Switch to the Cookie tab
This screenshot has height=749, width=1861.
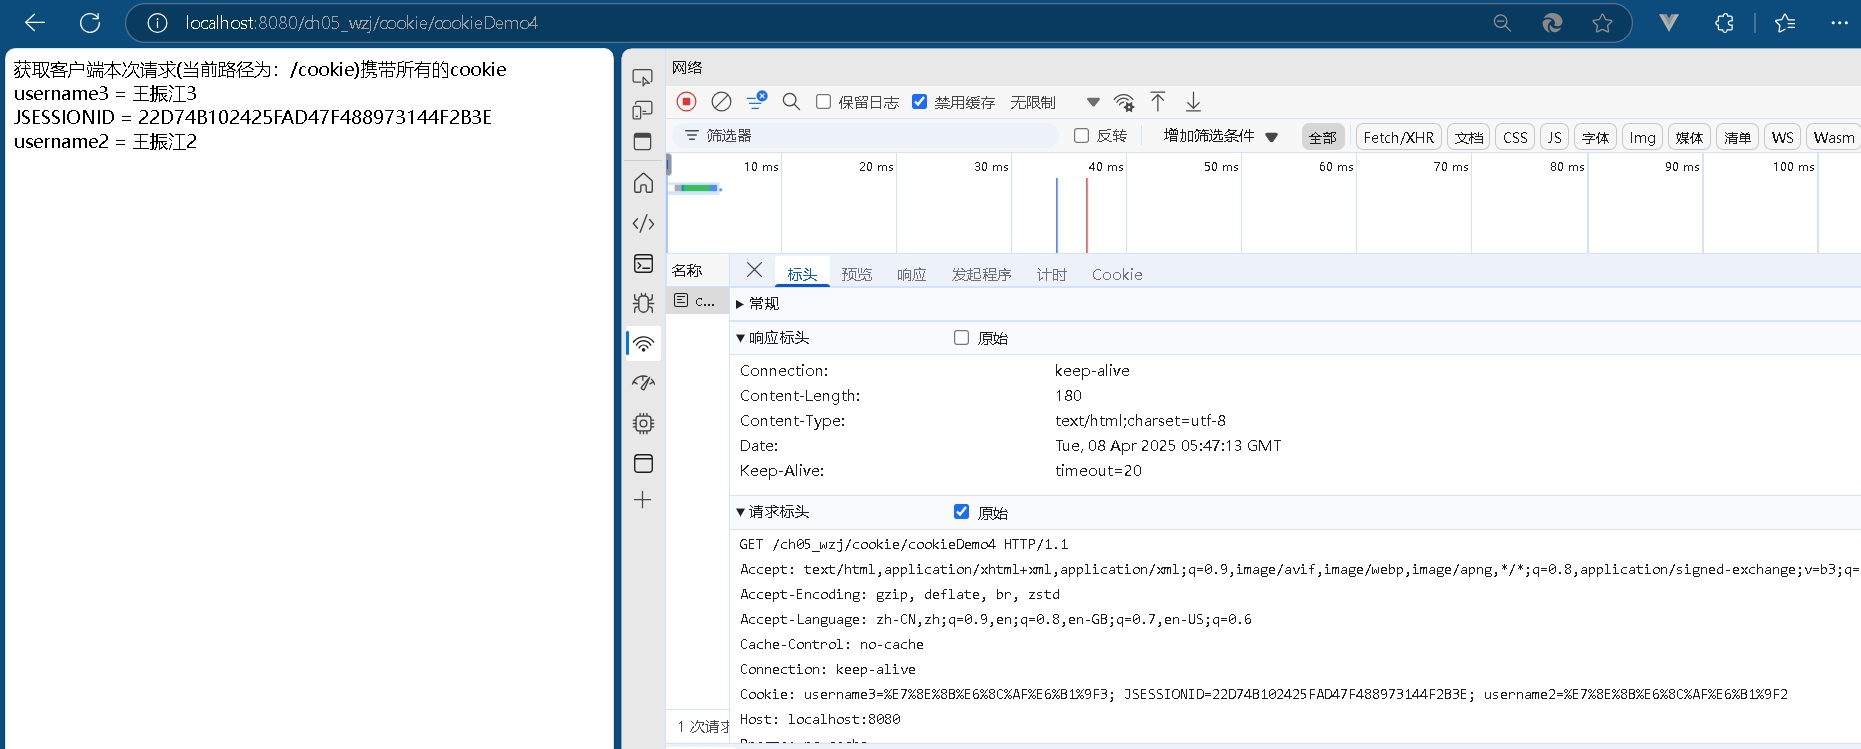tap(1116, 274)
